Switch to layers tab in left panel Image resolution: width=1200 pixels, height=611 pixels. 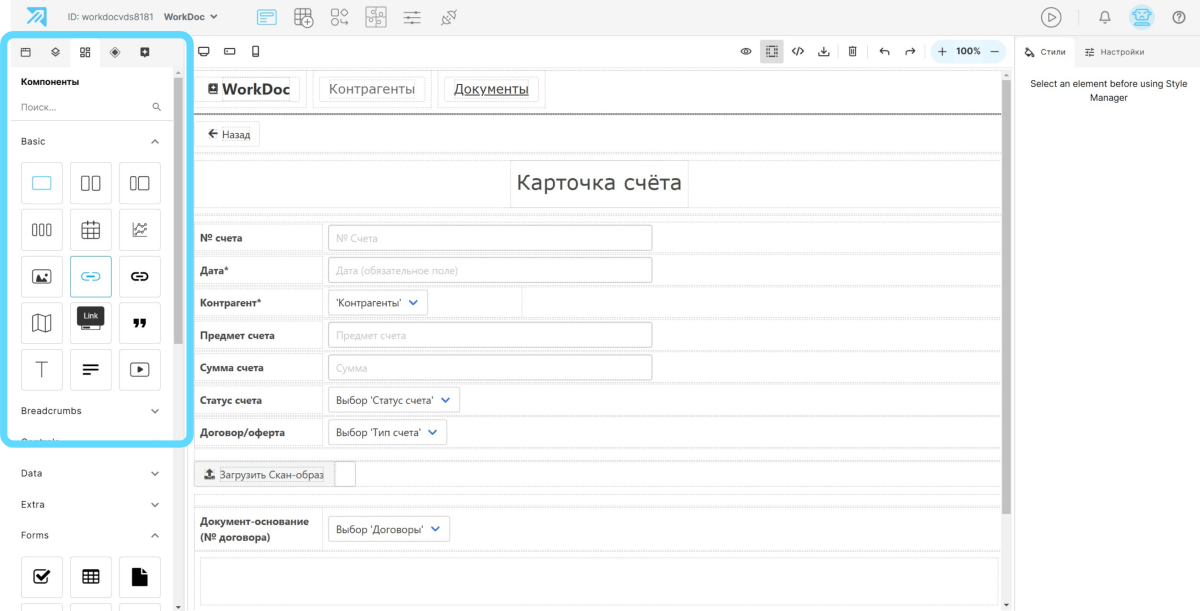[56, 52]
